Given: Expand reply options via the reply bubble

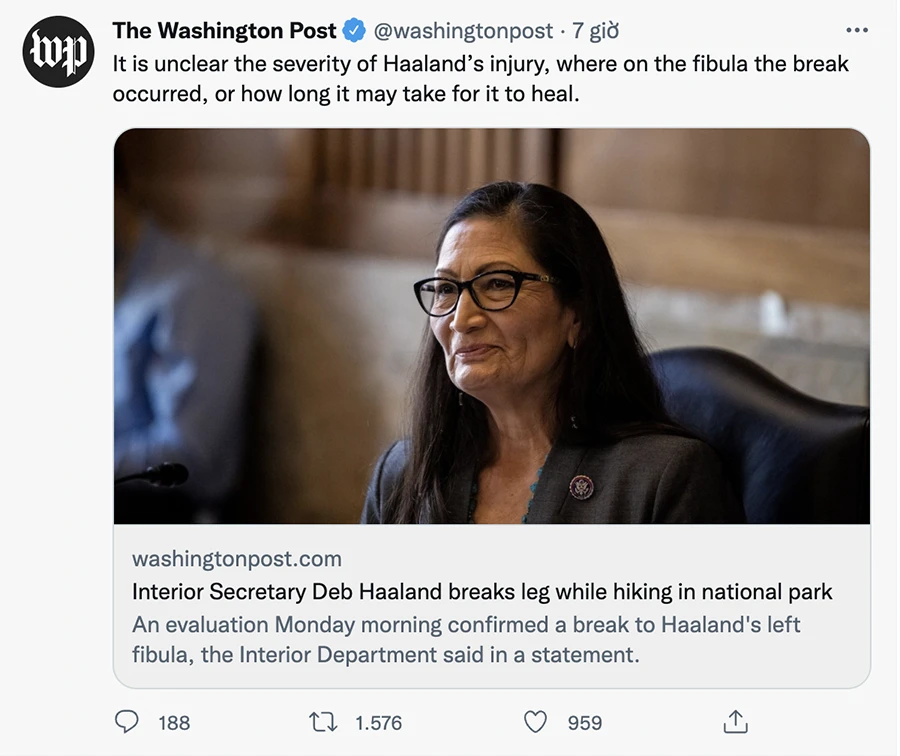Looking at the screenshot, I should point(127,722).
